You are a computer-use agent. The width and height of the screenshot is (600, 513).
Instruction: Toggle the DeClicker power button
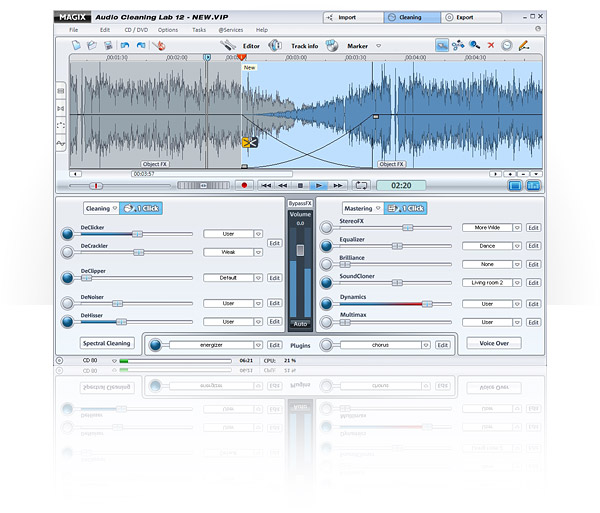(67, 234)
